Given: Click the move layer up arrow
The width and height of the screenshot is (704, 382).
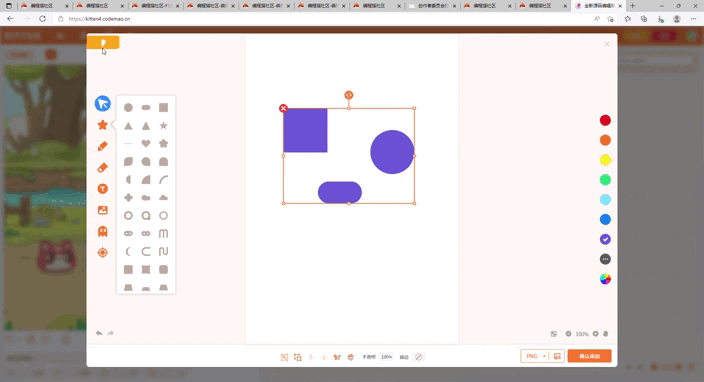Looking at the screenshot, I should [x=311, y=357].
